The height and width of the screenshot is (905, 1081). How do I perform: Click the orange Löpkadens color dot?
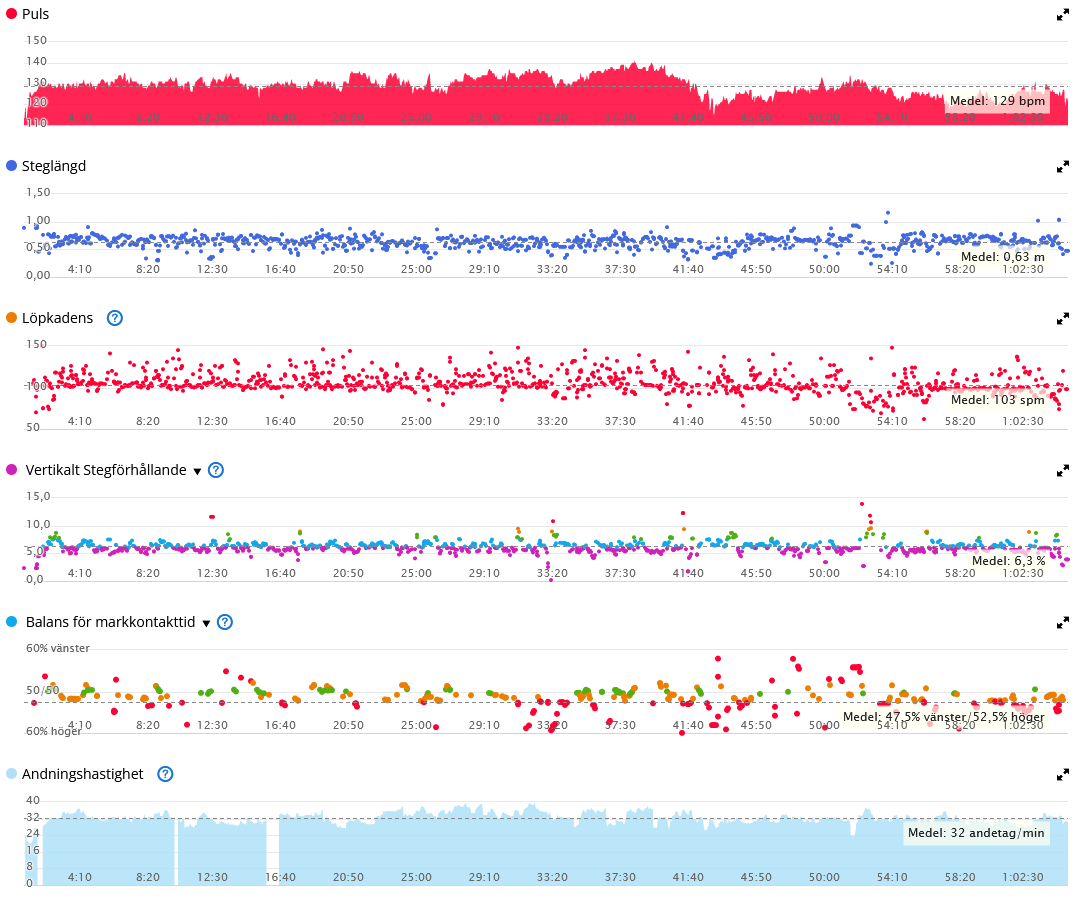[11, 318]
